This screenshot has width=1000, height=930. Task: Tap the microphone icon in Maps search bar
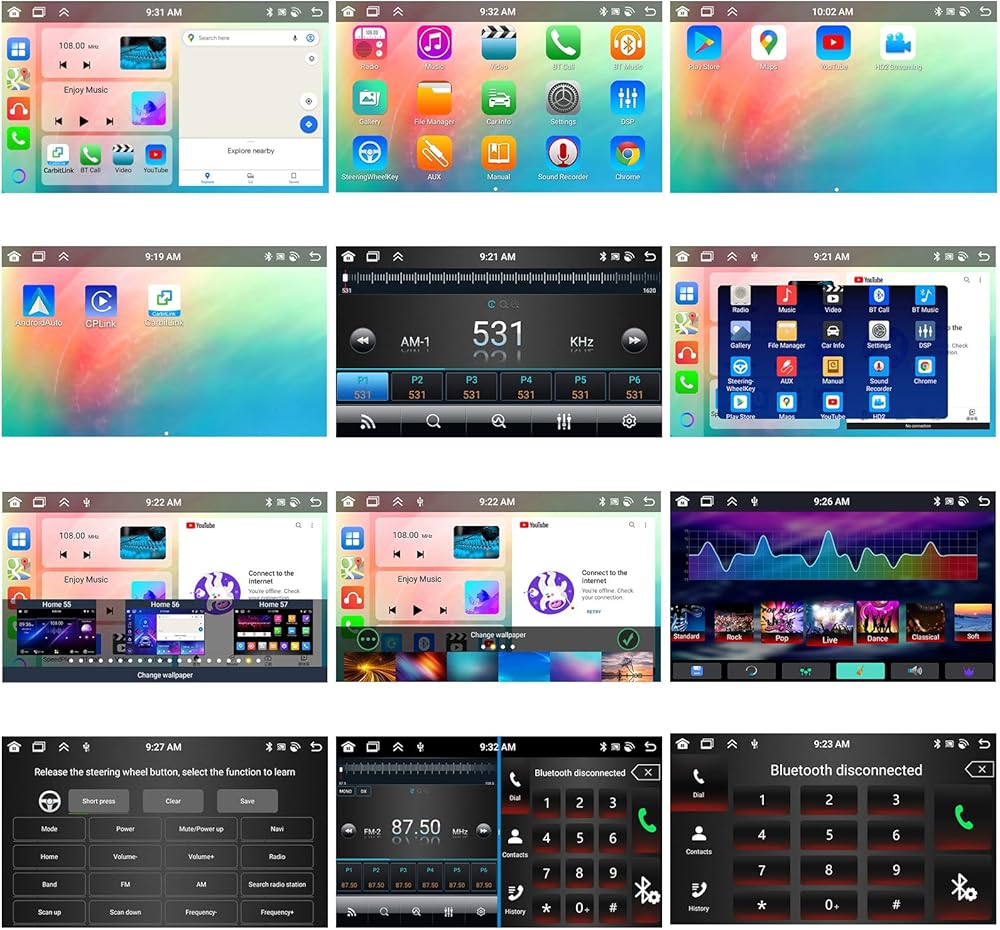[295, 38]
